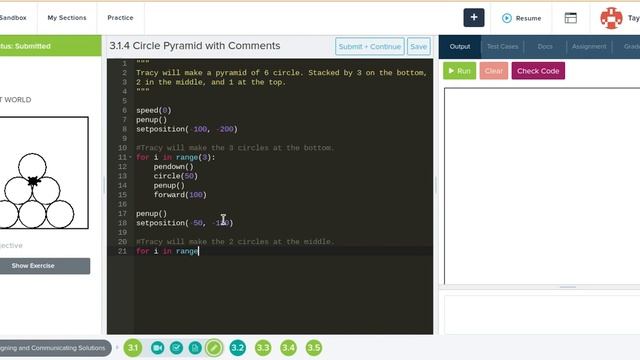Save the code
Image resolution: width=640 pixels, height=360 pixels.
[x=418, y=47]
